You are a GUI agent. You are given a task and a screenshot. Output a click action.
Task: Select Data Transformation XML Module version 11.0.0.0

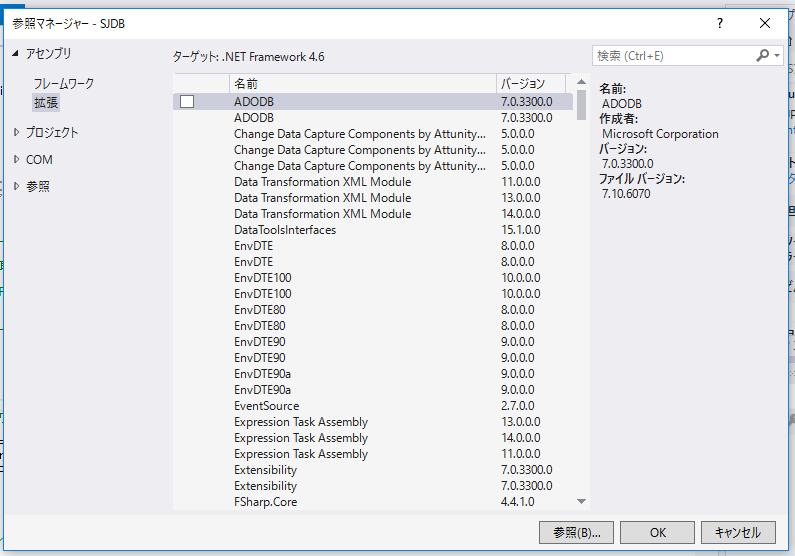(373, 182)
